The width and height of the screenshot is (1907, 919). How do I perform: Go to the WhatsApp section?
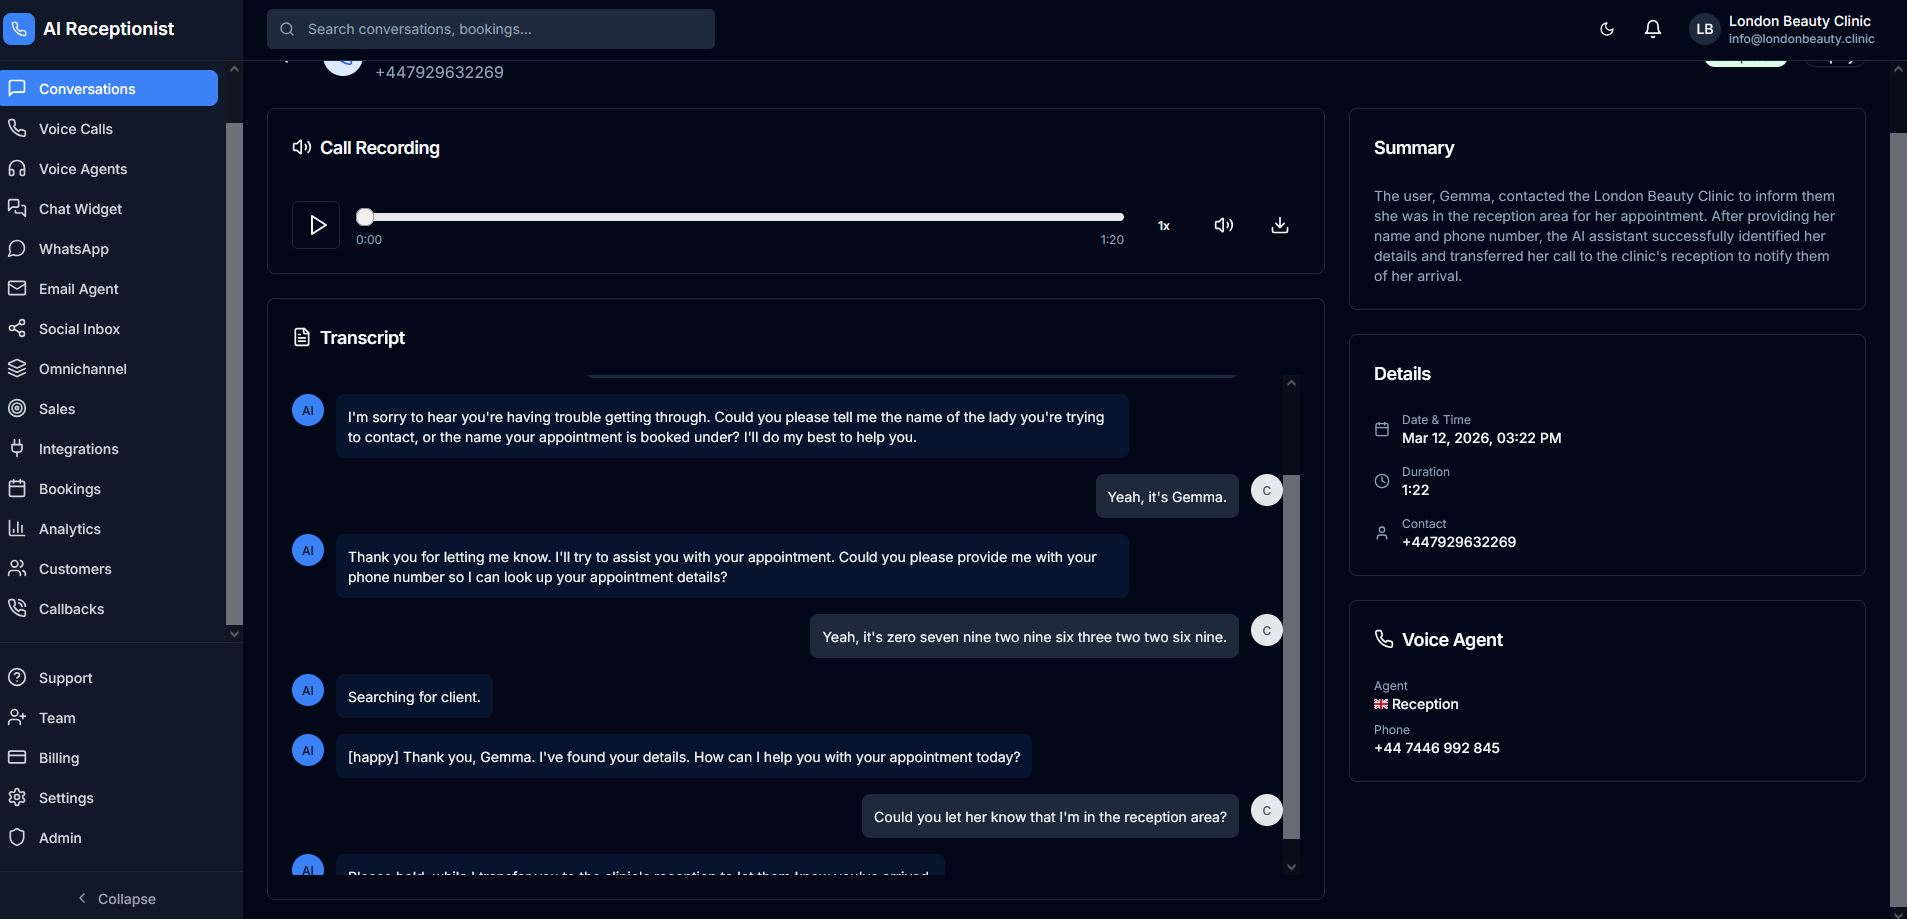point(74,249)
